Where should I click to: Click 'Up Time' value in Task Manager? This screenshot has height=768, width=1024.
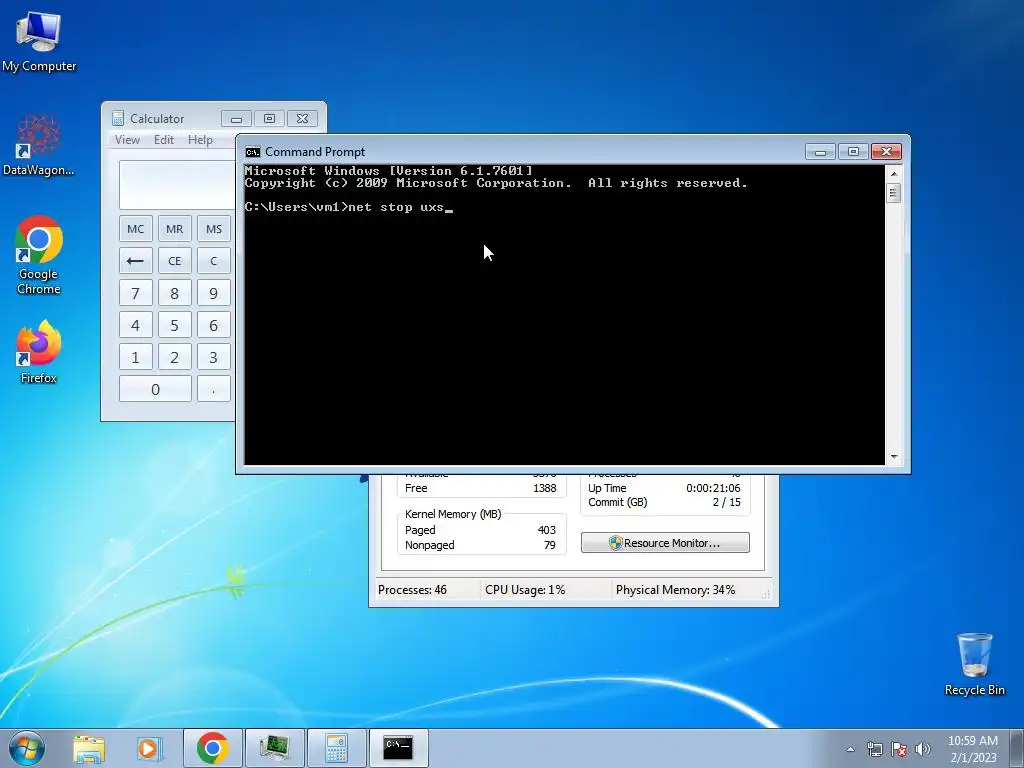click(713, 488)
